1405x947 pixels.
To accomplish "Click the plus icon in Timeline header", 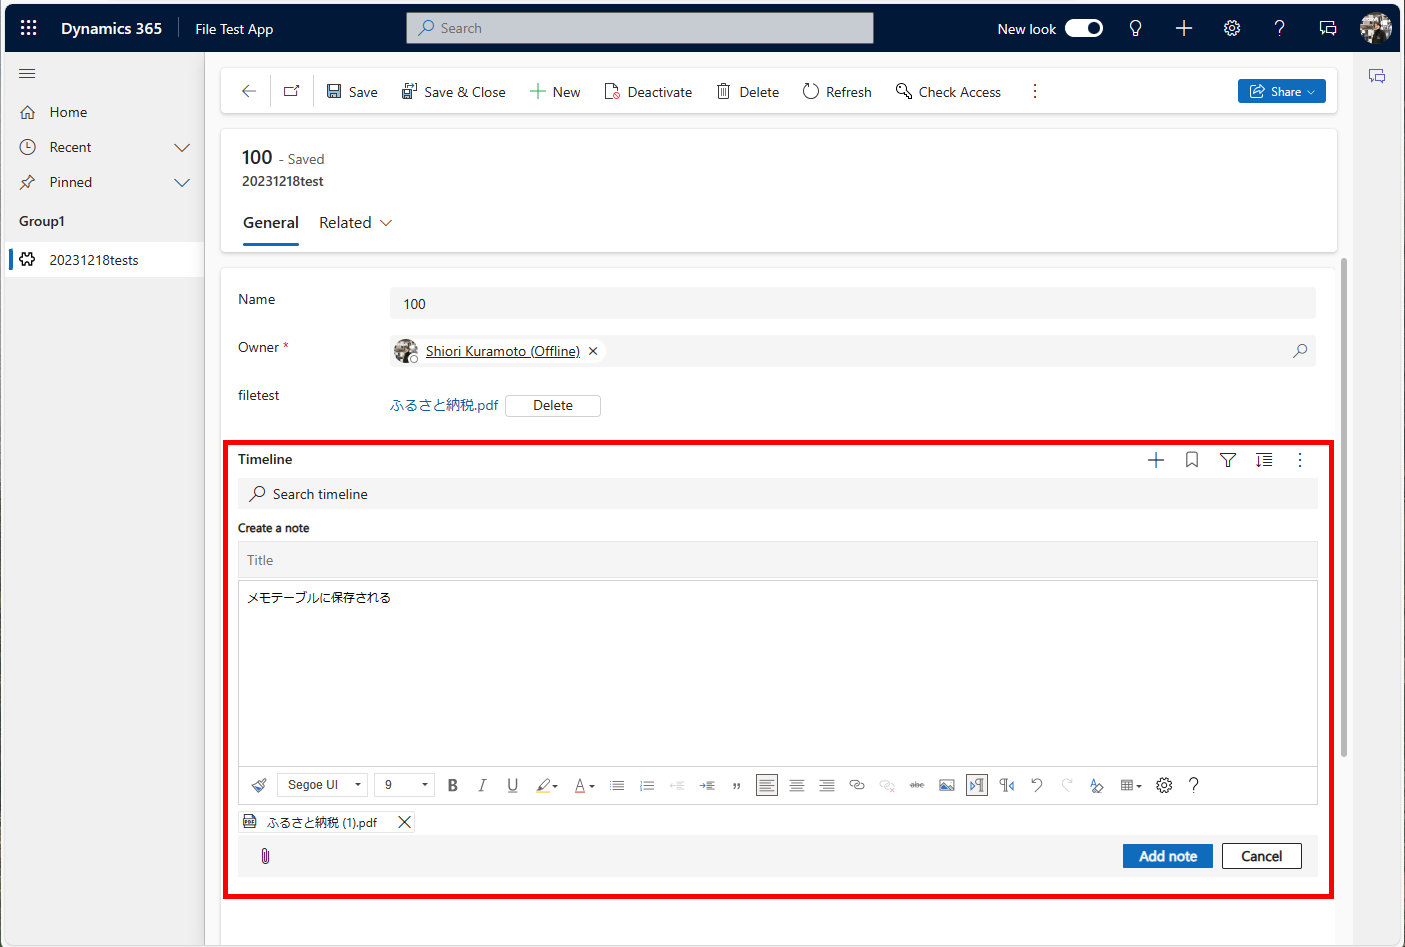I will 1156,460.
